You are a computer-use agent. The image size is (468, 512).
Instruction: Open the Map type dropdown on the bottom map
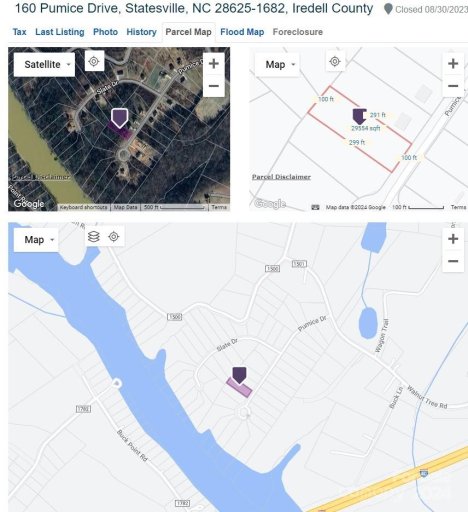36,240
